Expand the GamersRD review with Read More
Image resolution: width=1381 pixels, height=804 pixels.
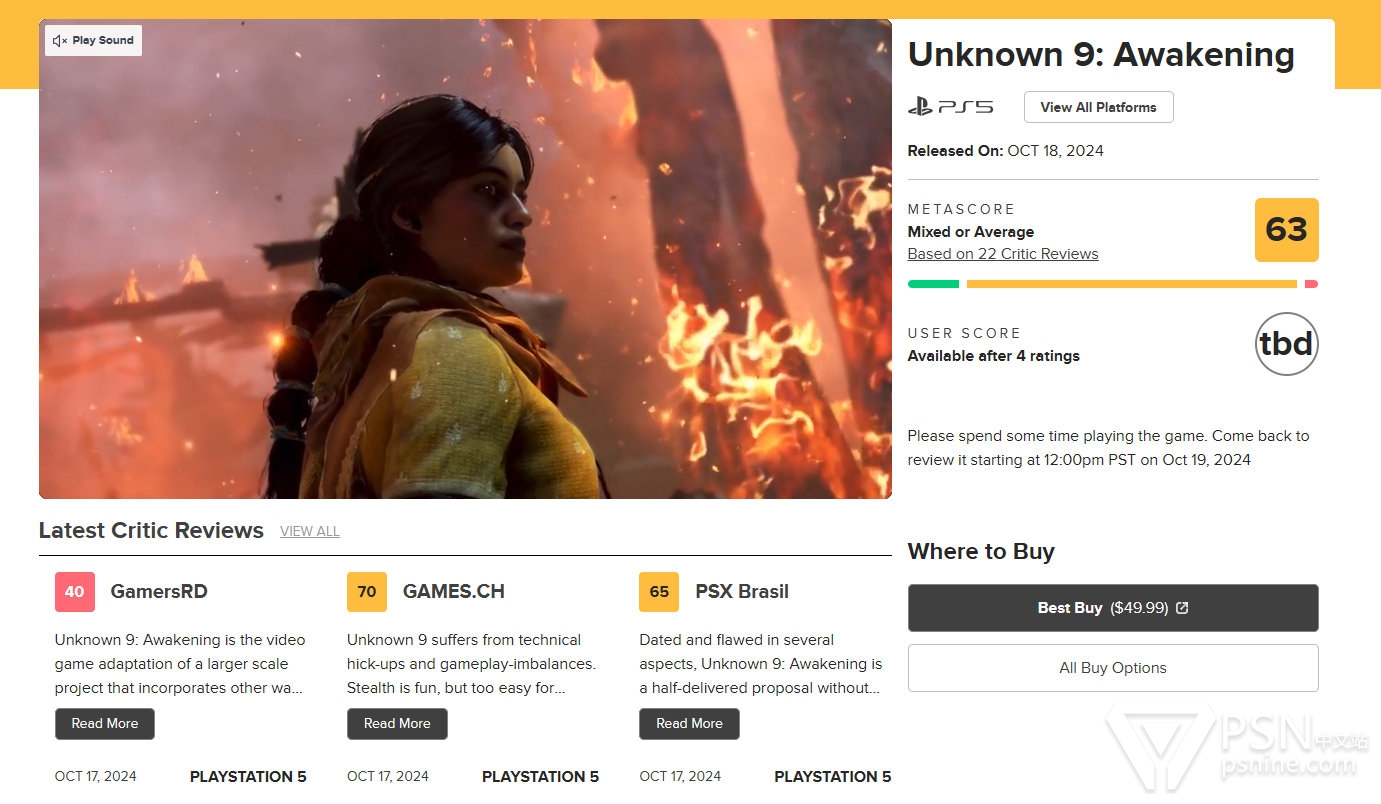click(x=105, y=724)
